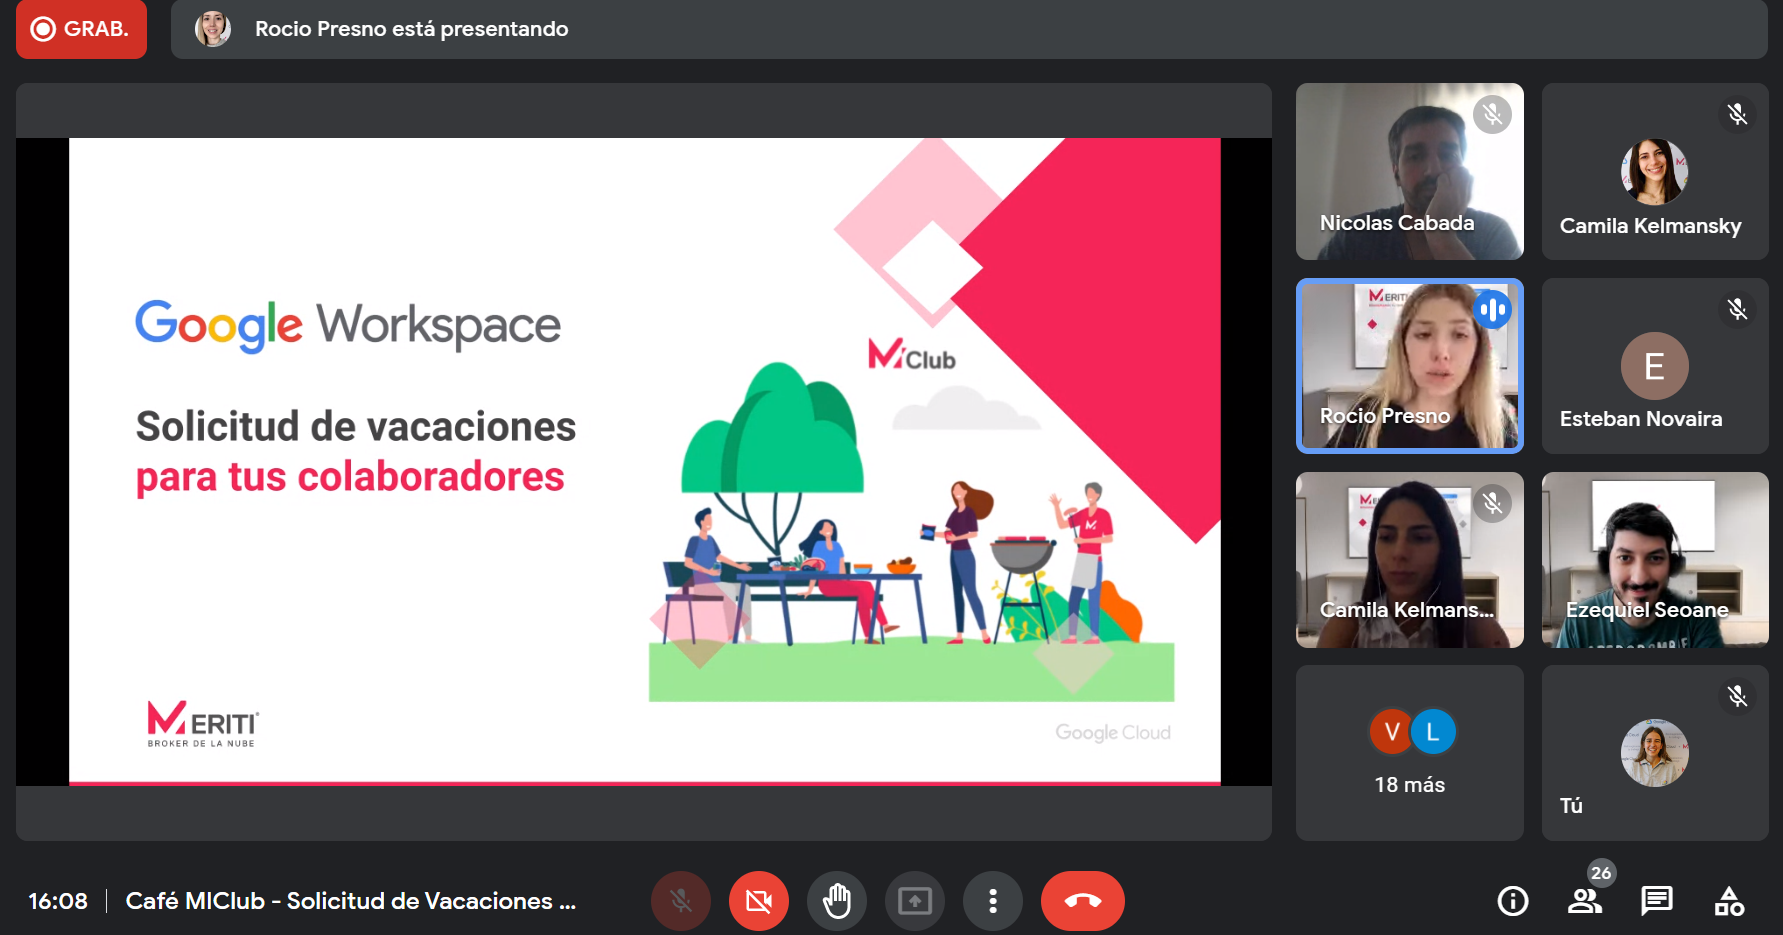The width and height of the screenshot is (1783, 935).
Task: Click muted mic icon on Tú tile
Action: [x=1737, y=696]
